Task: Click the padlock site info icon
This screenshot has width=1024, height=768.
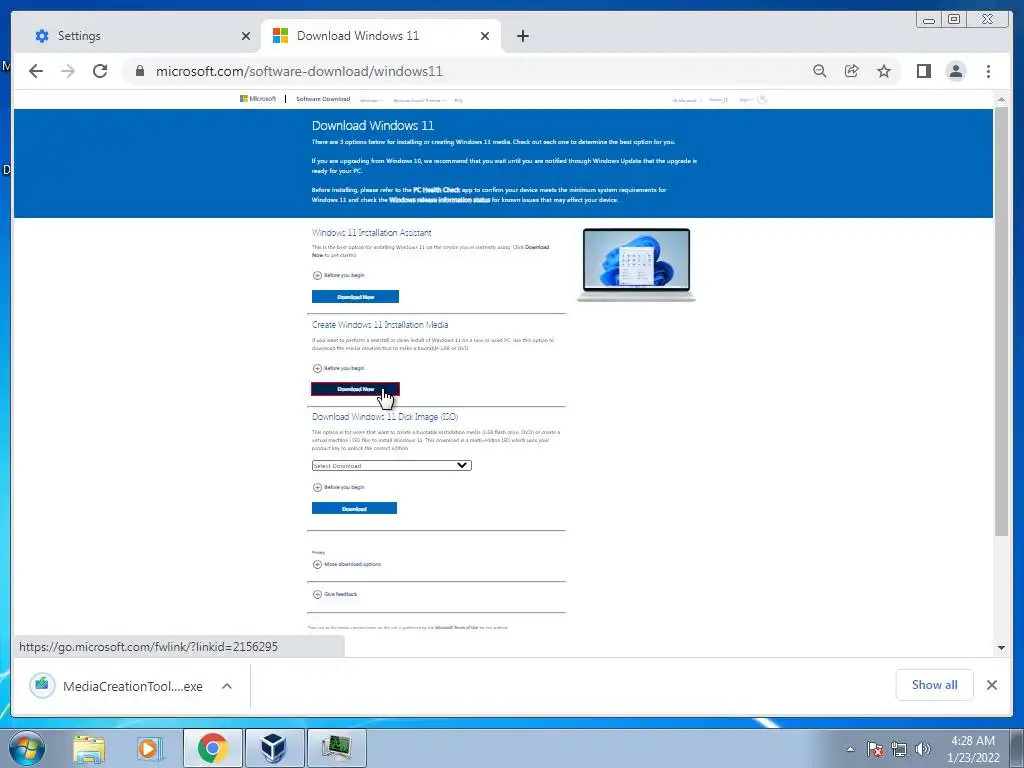Action: coord(140,71)
